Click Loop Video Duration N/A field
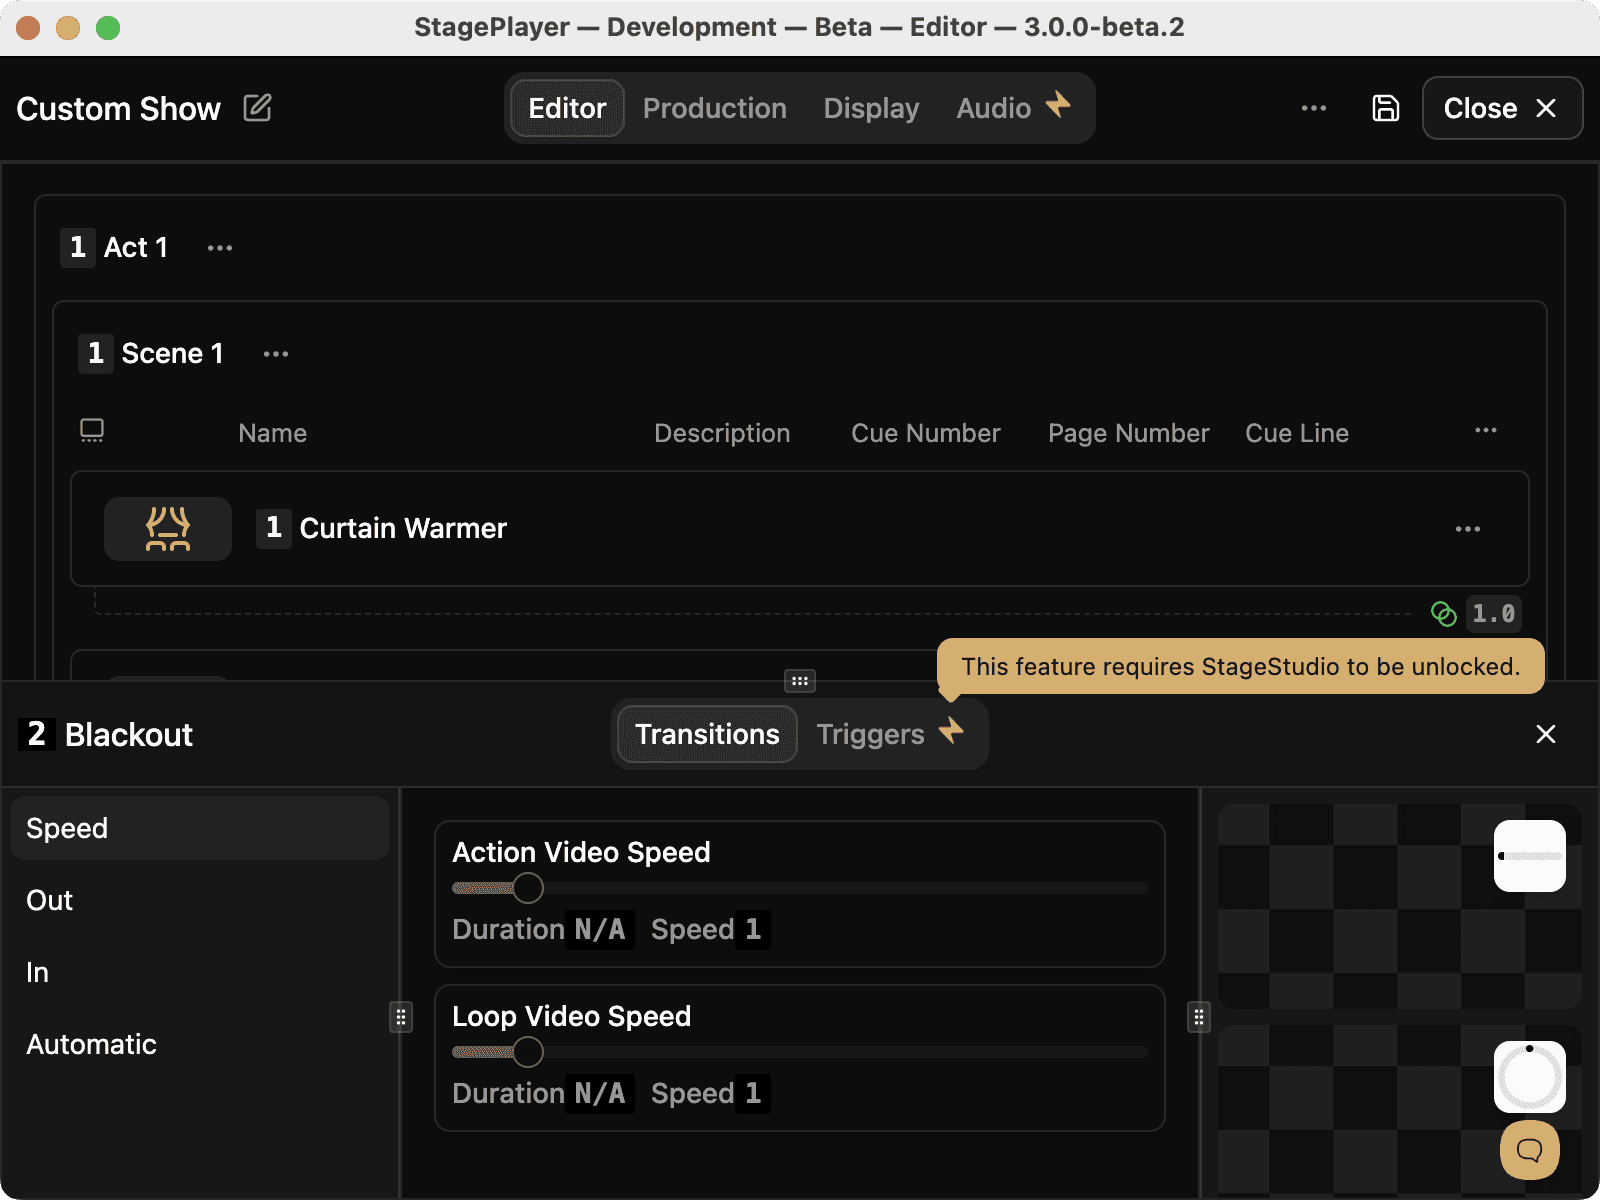This screenshot has width=1600, height=1200. (600, 1093)
